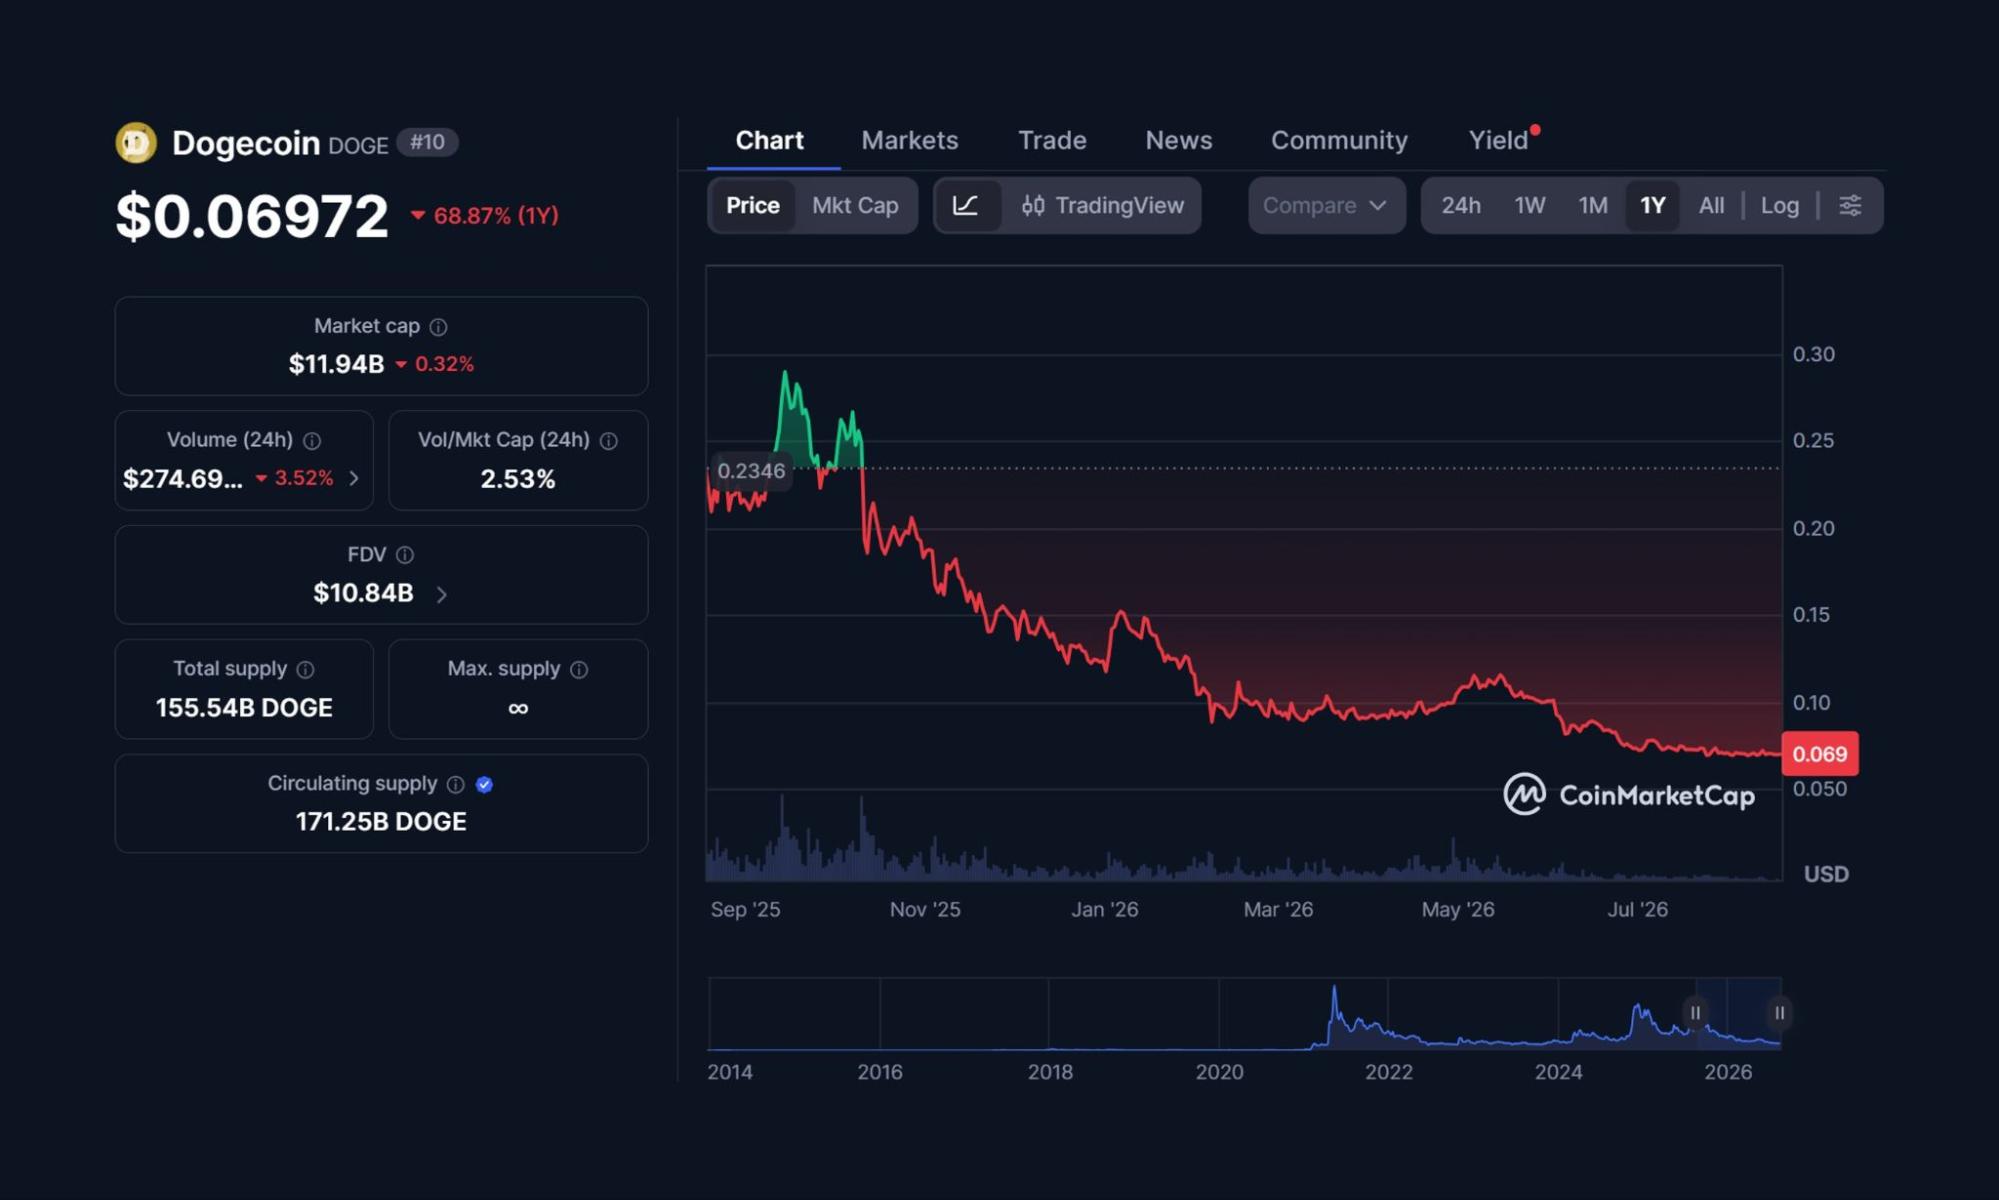Click the Dogecoin coin logo icon
The width and height of the screenshot is (1999, 1200).
(136, 142)
